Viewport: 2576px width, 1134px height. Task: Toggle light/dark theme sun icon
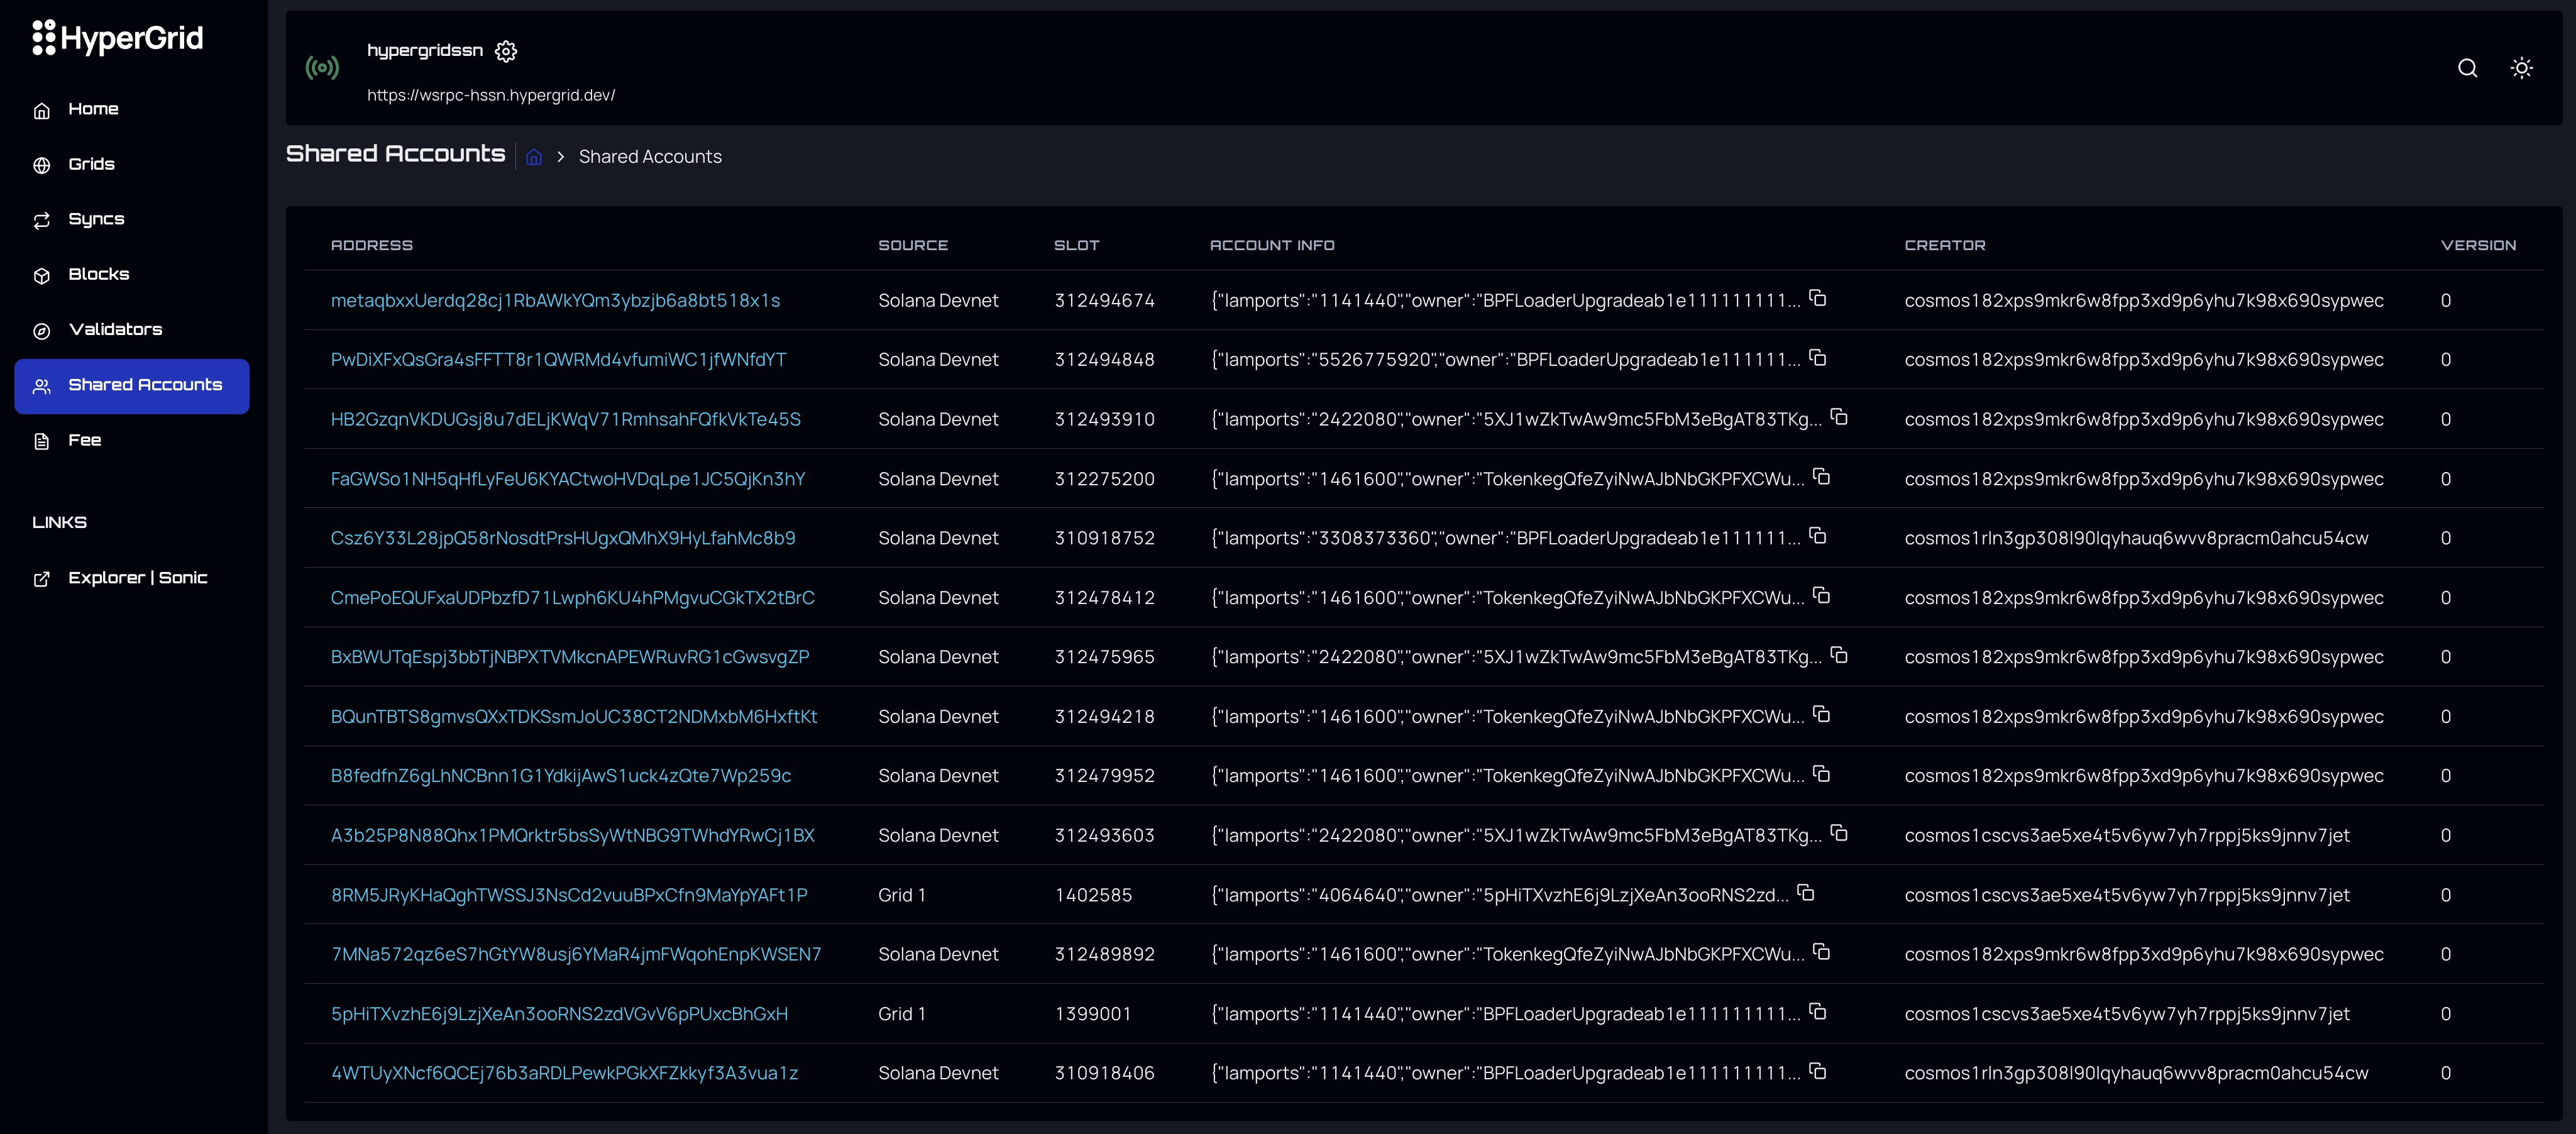click(x=2521, y=68)
